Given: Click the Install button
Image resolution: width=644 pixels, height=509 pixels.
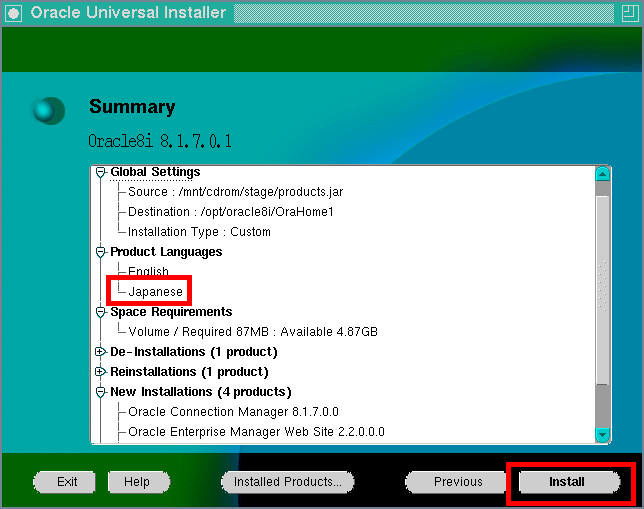Looking at the screenshot, I should pos(569,481).
